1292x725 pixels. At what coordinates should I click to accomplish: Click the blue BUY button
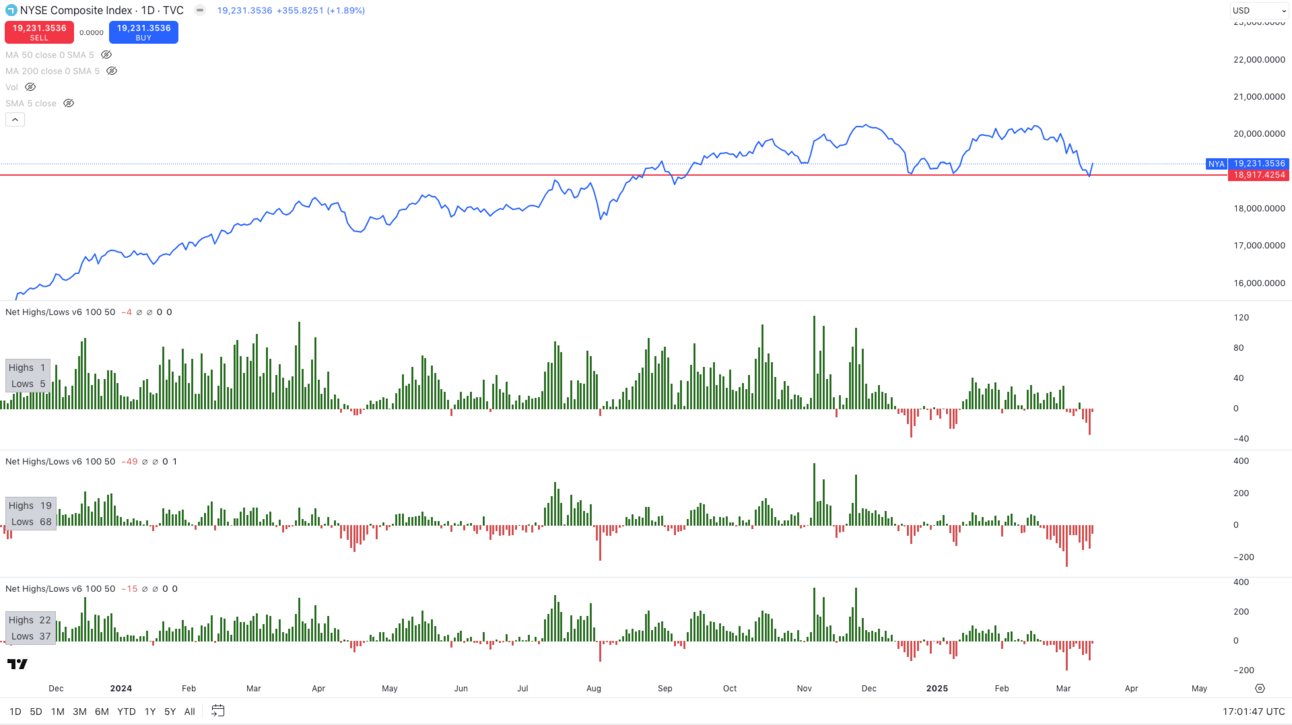point(144,32)
